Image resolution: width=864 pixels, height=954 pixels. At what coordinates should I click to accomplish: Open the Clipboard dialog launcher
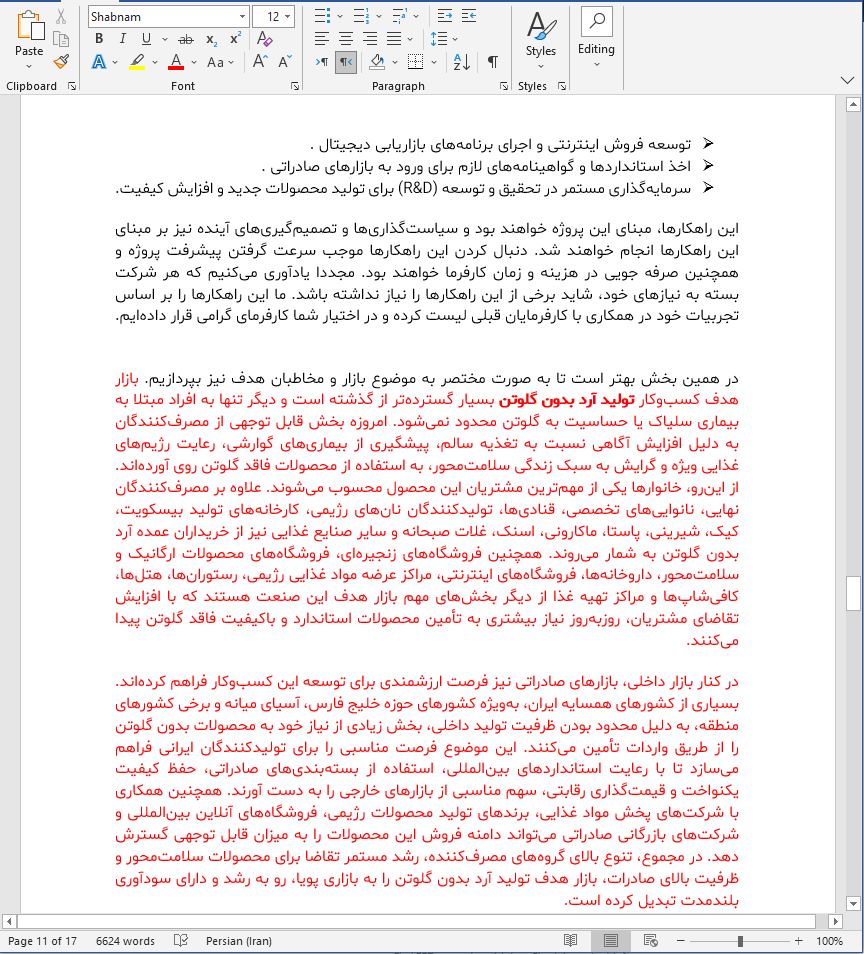(x=72, y=86)
